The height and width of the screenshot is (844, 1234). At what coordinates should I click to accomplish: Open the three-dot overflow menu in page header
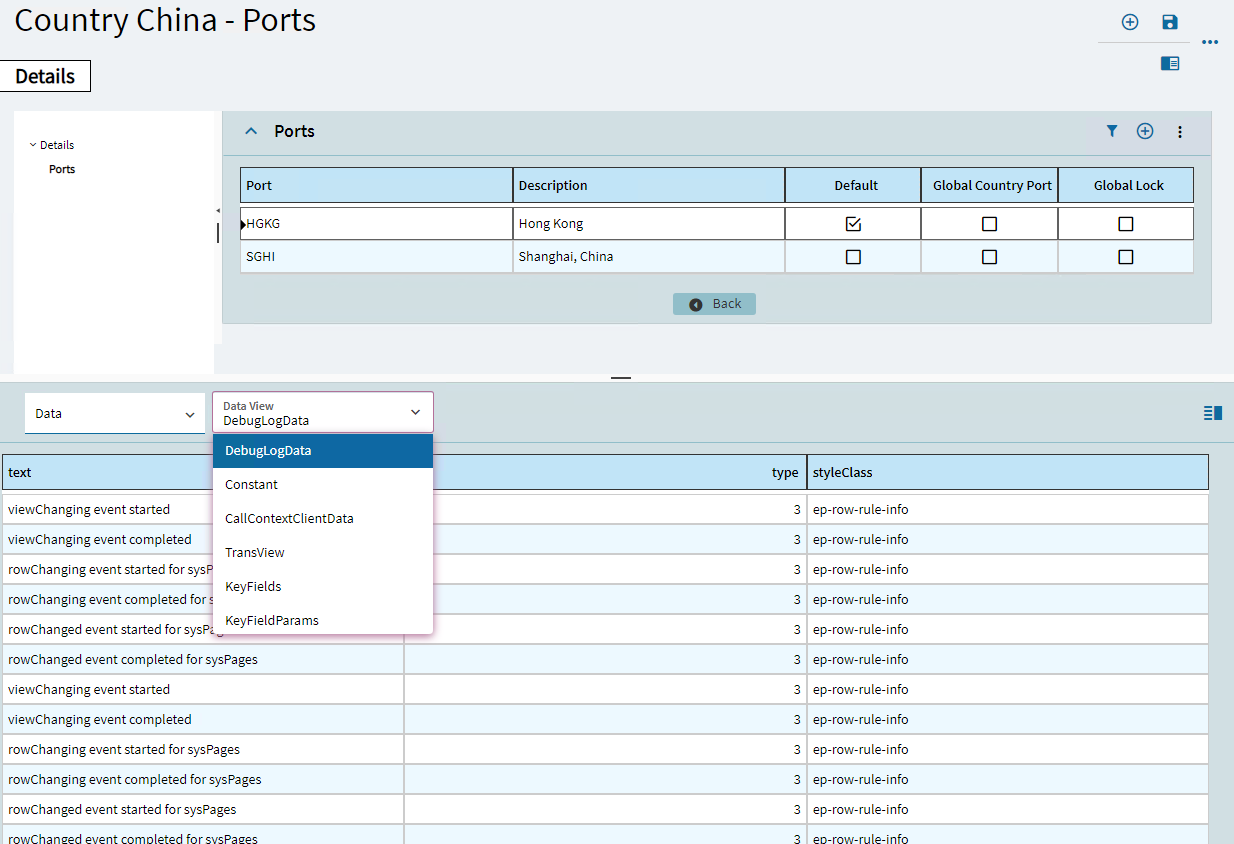(1210, 42)
